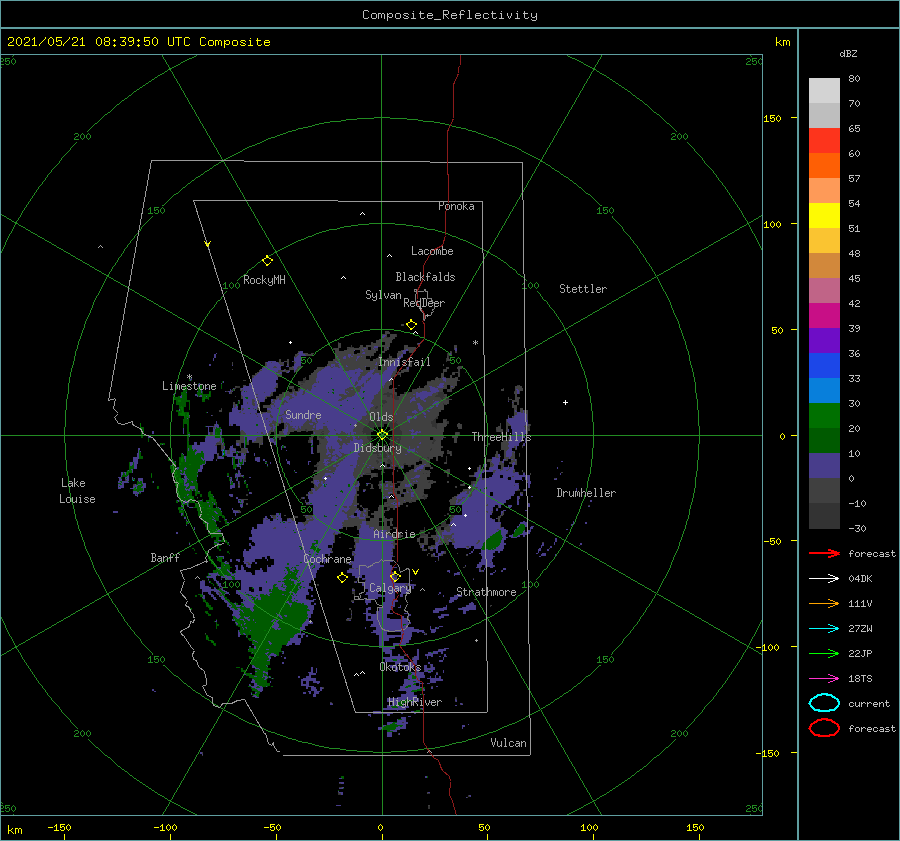Image resolution: width=900 pixels, height=841 pixels.
Task: Click the Airdrie label
Action: click(x=394, y=534)
